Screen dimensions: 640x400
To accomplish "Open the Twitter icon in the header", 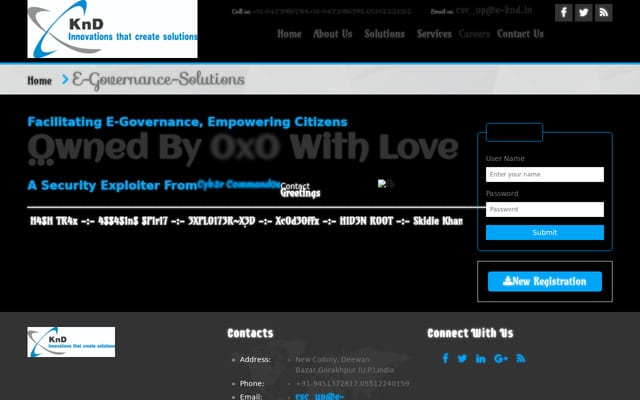I will pos(583,13).
